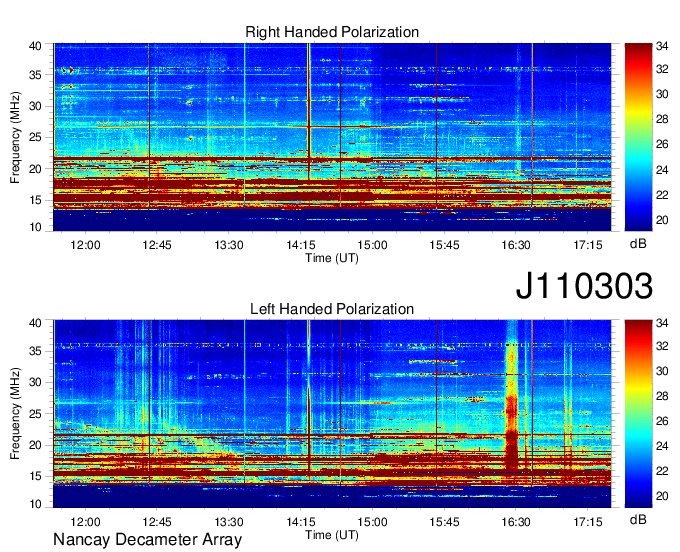Click '10' on Right Handed frequency axis
680x552 pixels.
tap(35, 227)
